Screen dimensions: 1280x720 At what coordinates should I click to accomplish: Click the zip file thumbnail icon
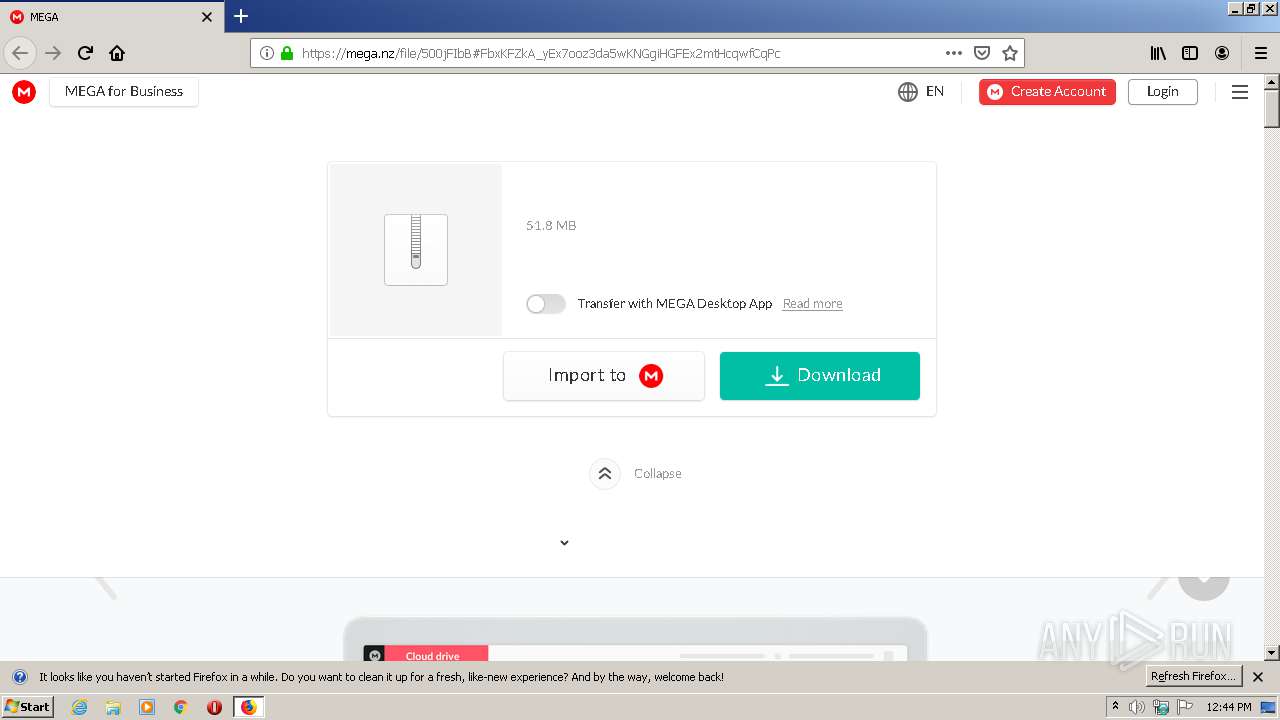416,250
